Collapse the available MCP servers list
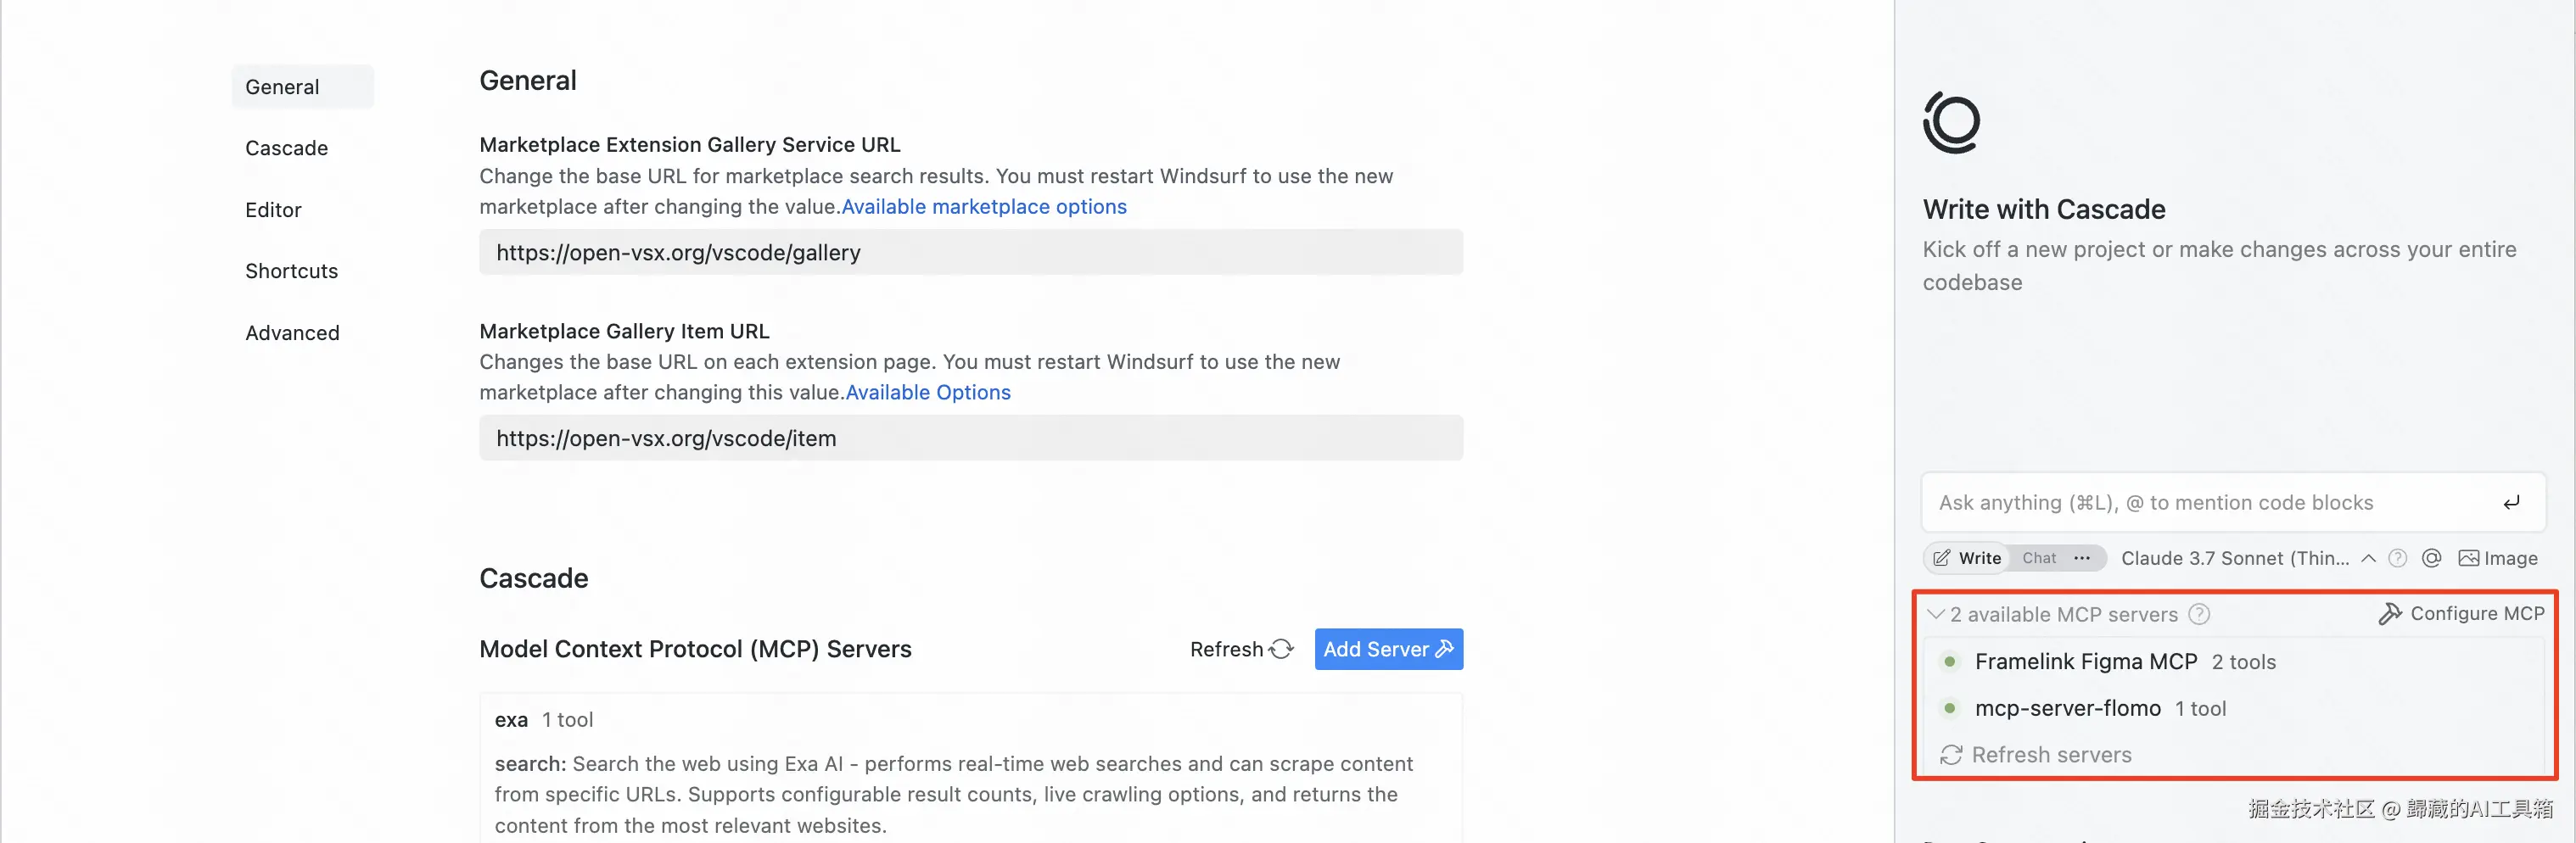This screenshot has height=843, width=2576. [x=1936, y=614]
